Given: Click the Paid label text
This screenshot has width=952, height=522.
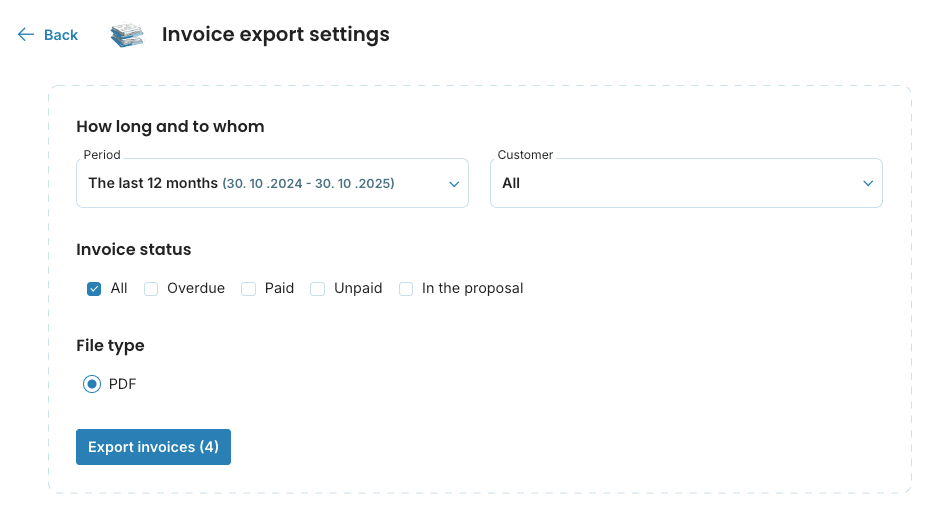Looking at the screenshot, I should (279, 288).
